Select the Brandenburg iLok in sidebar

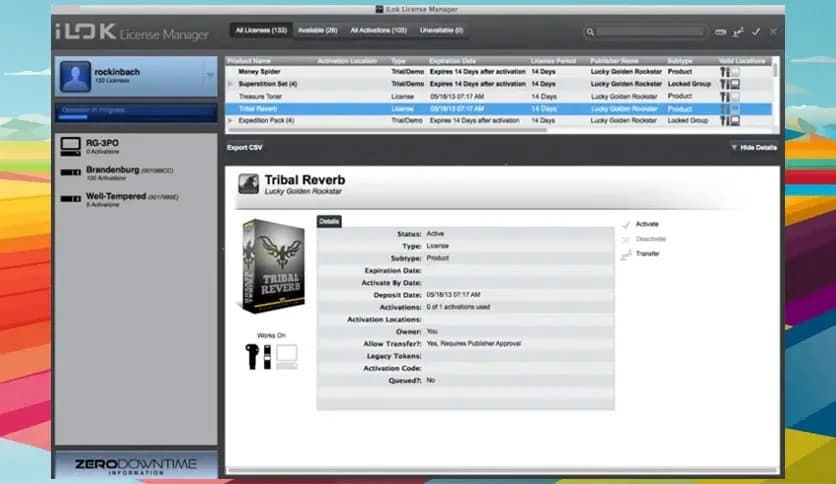[136, 173]
